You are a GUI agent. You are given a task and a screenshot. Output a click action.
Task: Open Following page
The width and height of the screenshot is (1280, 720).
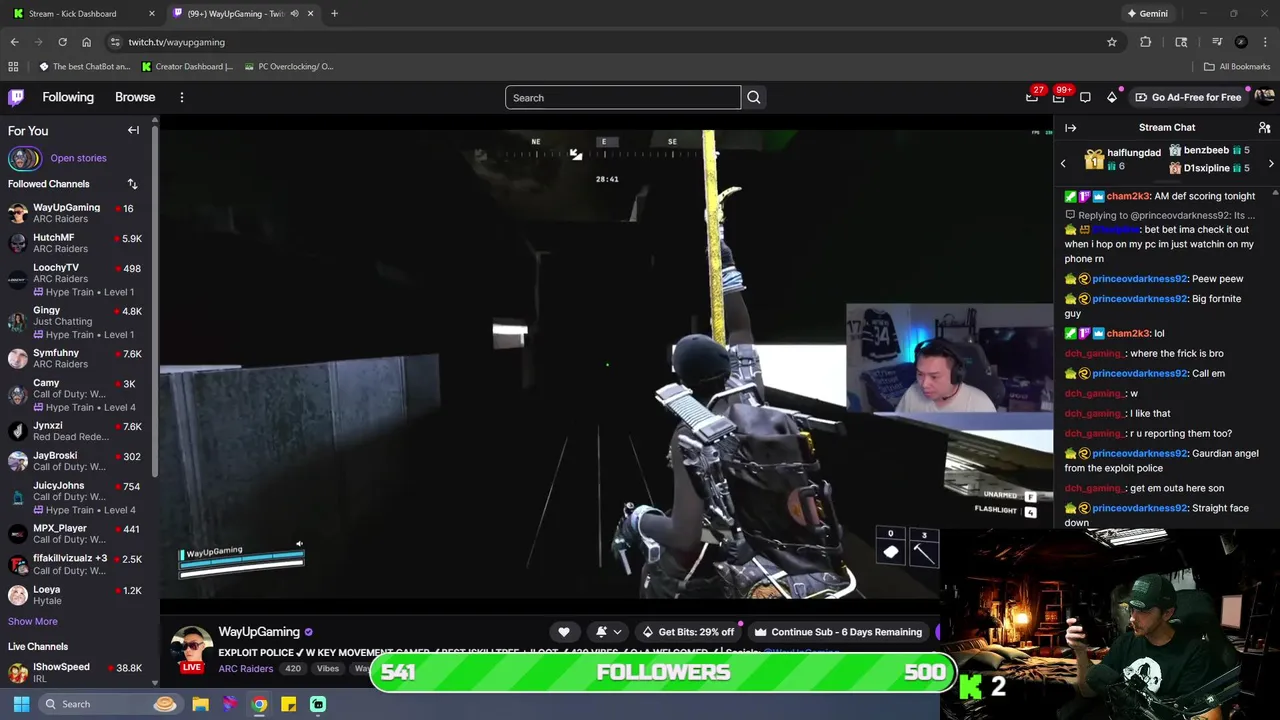coord(68,97)
